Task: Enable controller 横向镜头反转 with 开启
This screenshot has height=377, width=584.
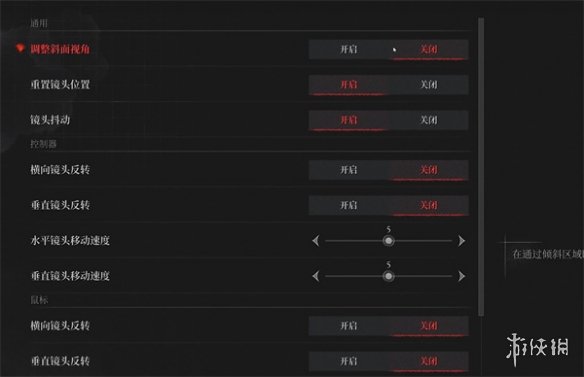Action: click(349, 170)
